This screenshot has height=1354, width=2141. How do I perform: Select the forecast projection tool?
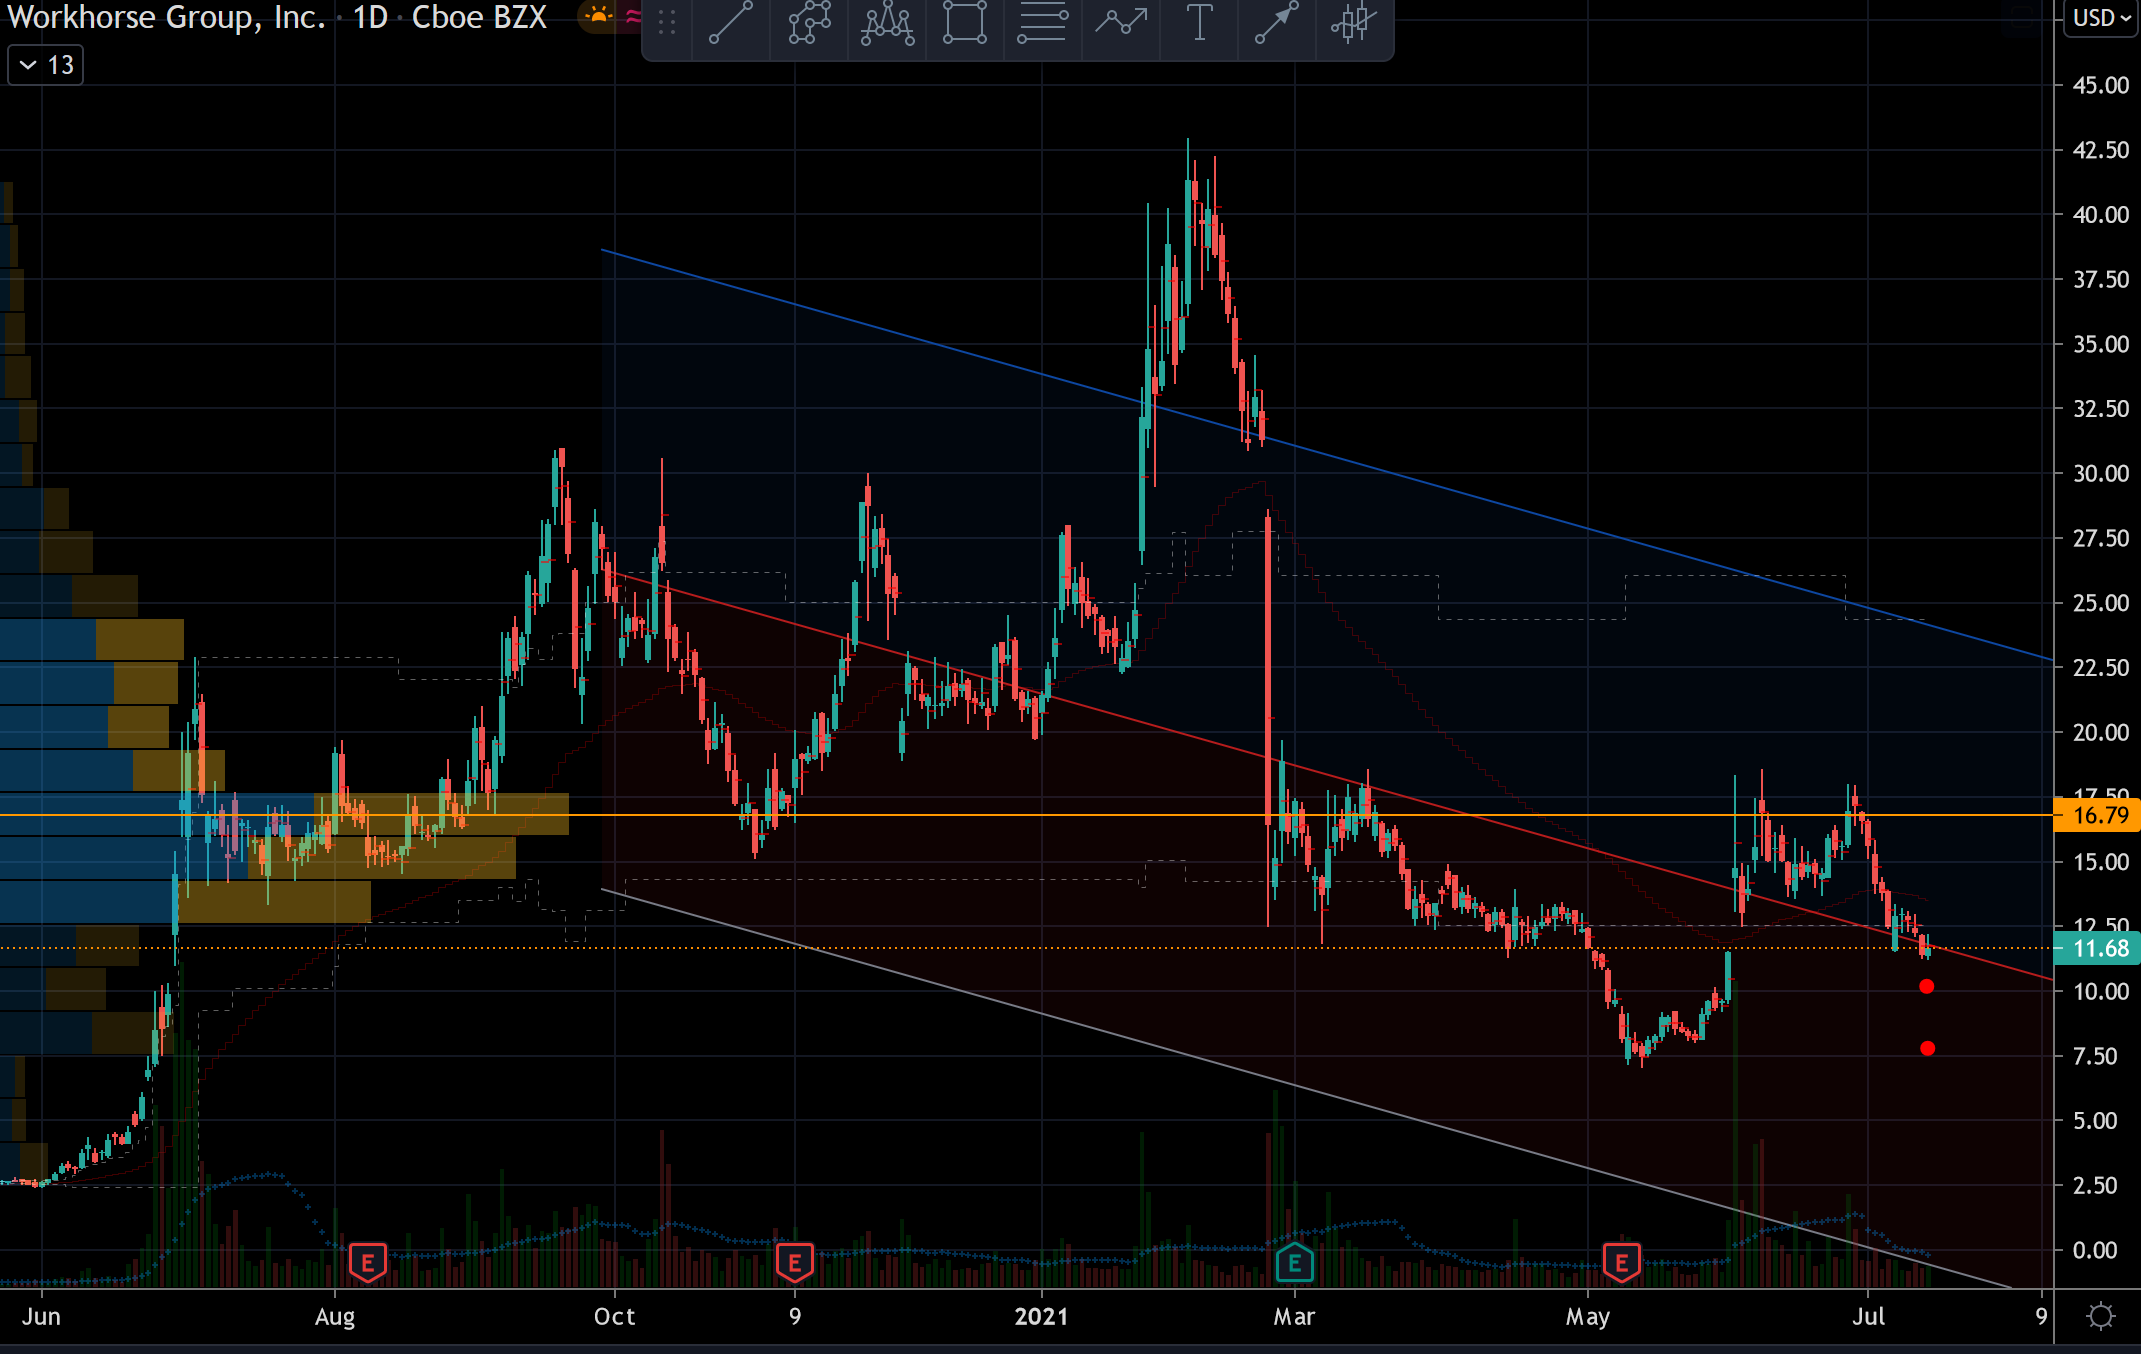(x=1120, y=22)
